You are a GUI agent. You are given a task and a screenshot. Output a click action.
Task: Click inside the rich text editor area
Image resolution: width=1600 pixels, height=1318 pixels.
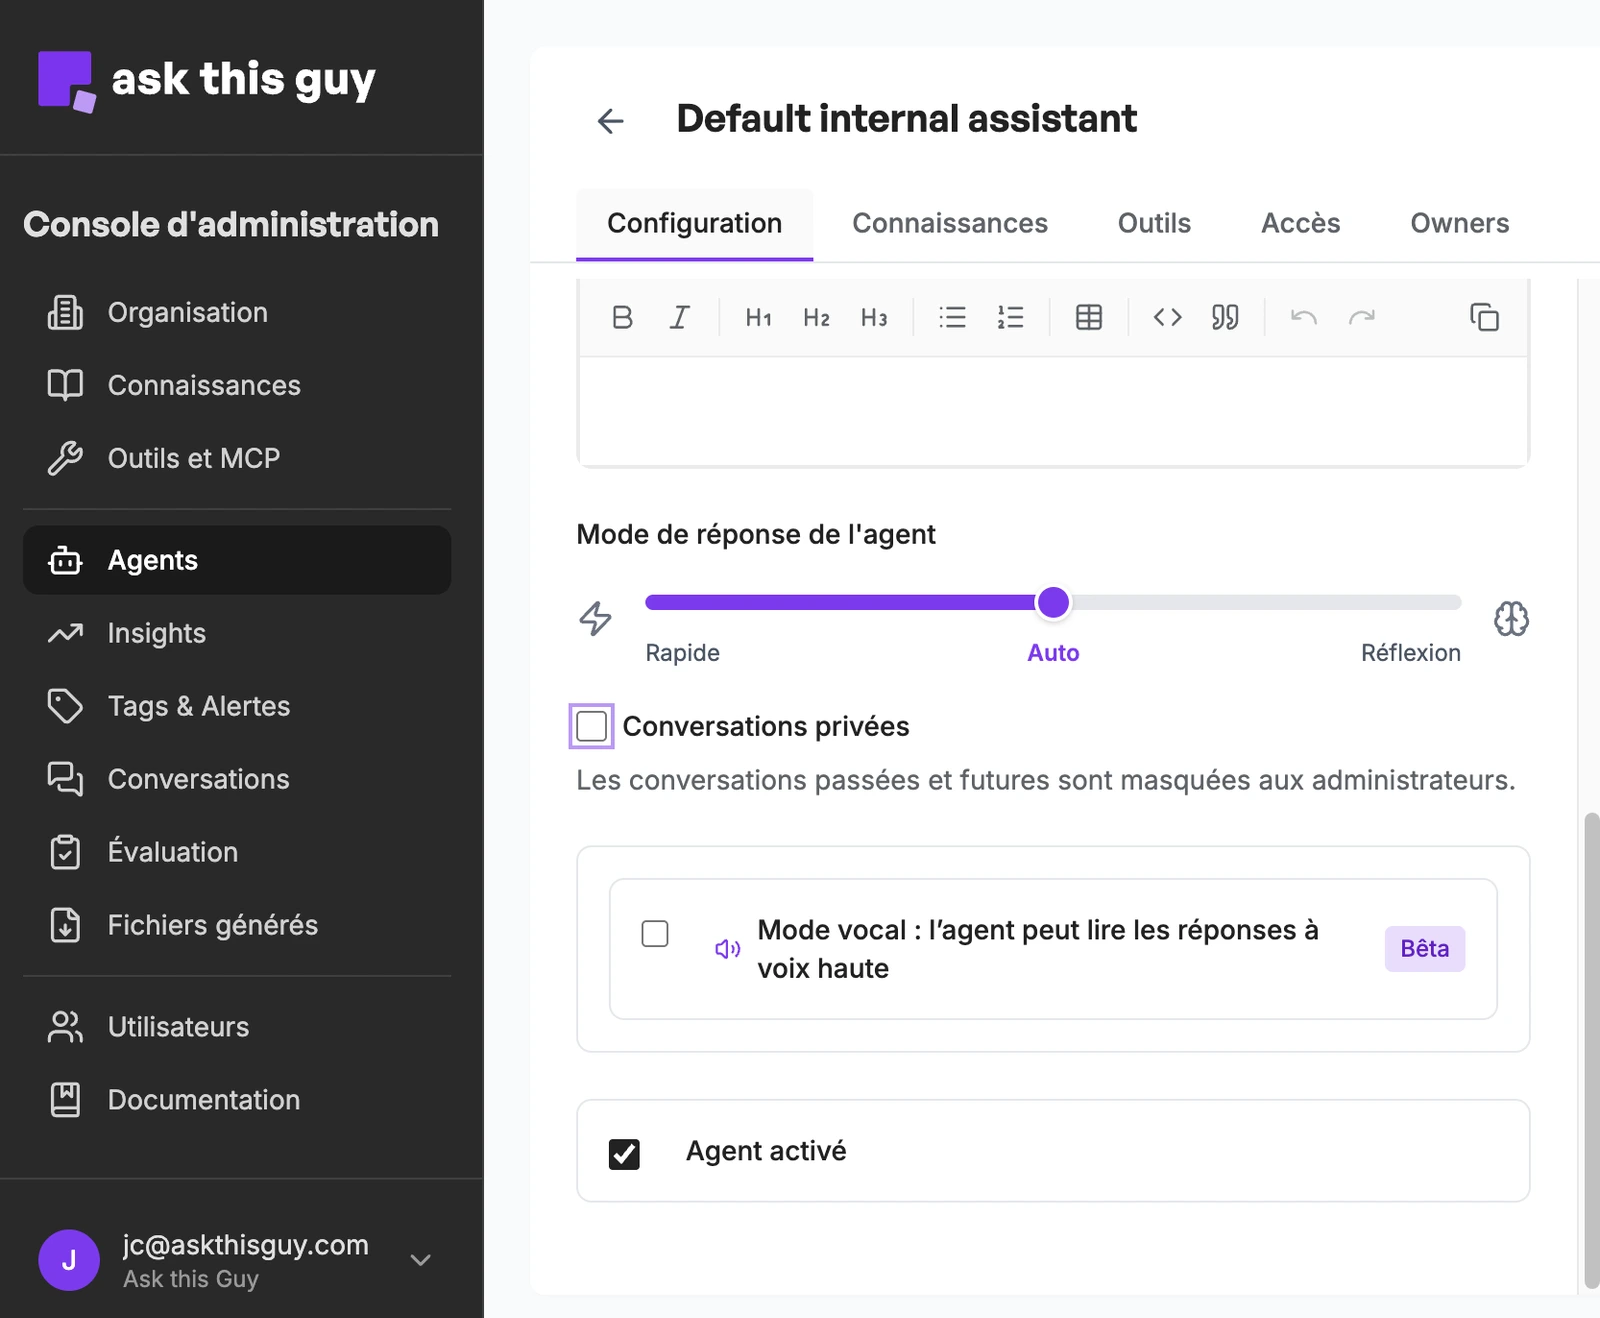pos(1053,410)
